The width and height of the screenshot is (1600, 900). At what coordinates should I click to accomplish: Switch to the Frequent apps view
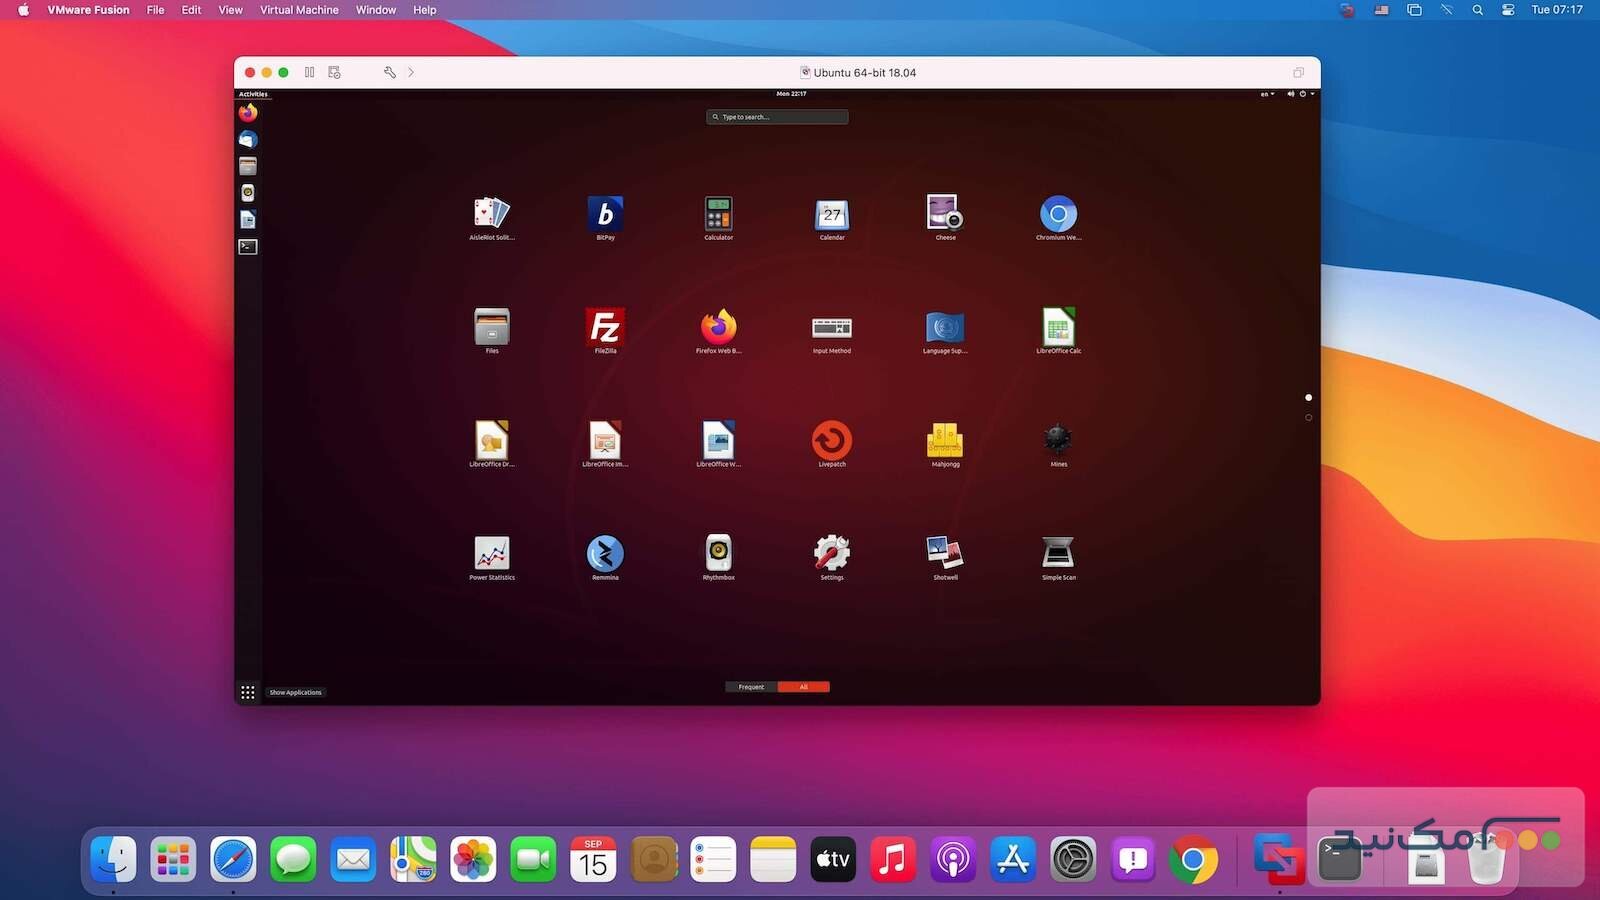pyautogui.click(x=751, y=687)
